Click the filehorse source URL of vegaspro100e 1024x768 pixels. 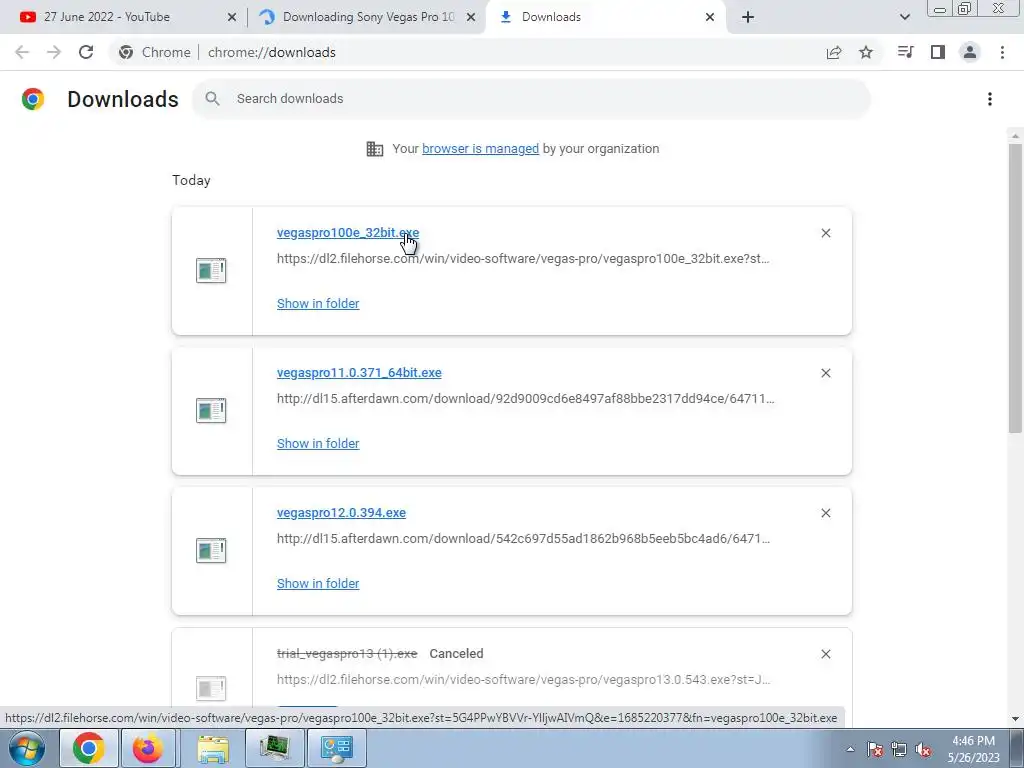point(523,259)
